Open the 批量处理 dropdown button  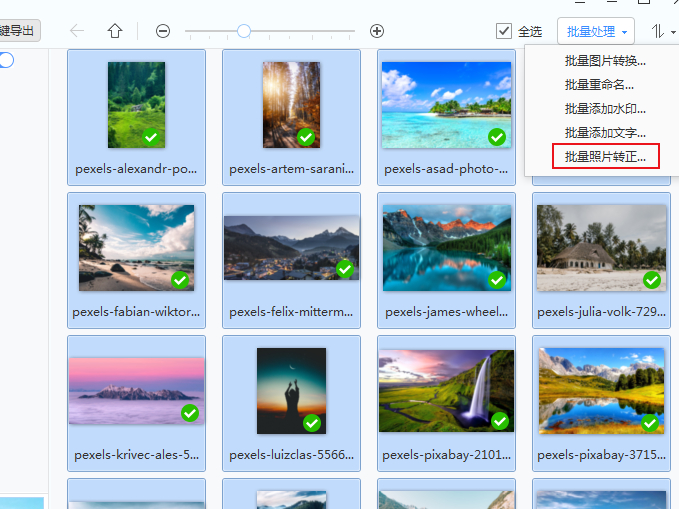pyautogui.click(x=596, y=31)
